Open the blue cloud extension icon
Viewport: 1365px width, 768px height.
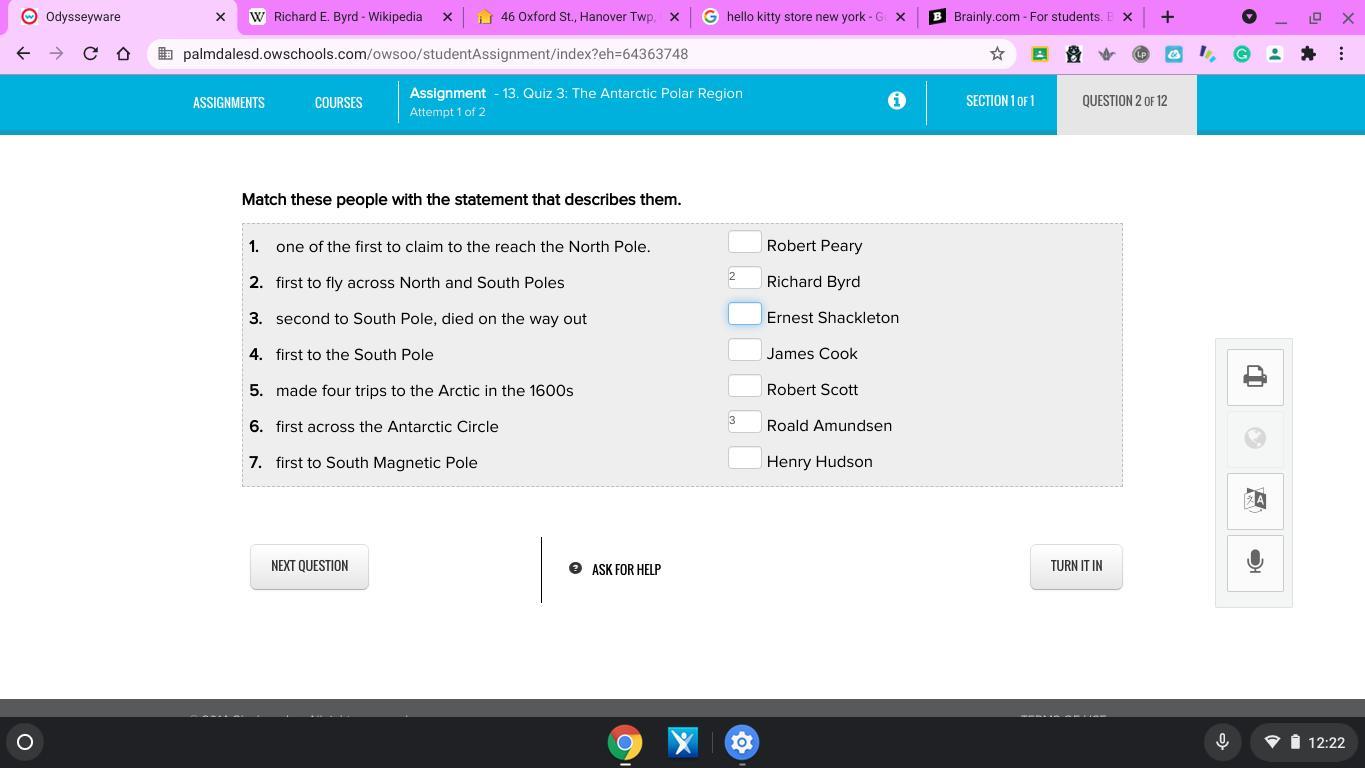click(1174, 54)
